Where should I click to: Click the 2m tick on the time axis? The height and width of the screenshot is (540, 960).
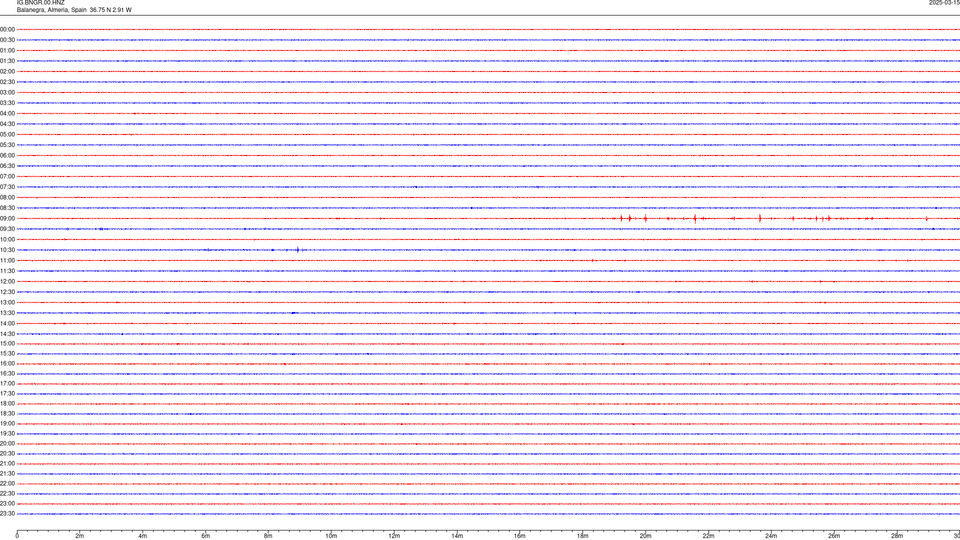click(80, 536)
